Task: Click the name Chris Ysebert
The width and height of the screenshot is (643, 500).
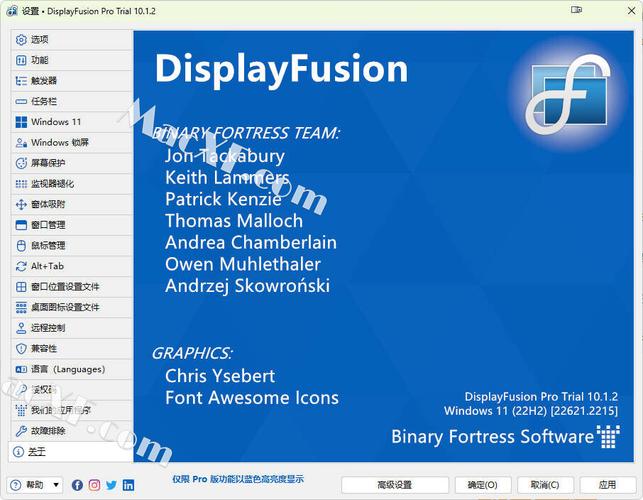Action: (220, 376)
